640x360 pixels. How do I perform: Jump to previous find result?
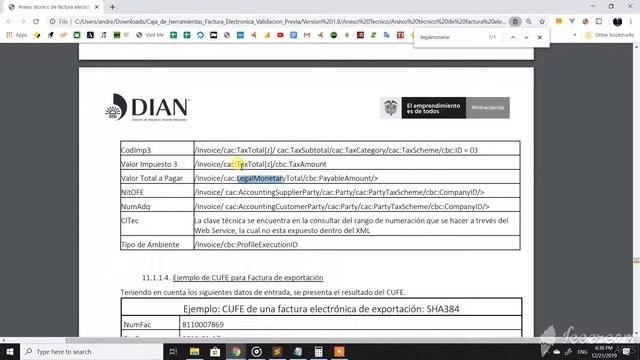[x=513, y=37]
